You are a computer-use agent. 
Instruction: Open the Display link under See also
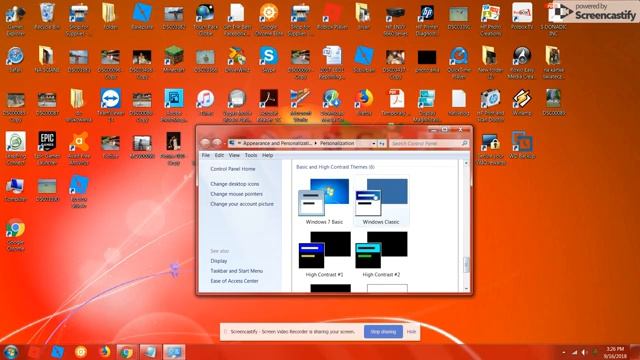point(219,261)
